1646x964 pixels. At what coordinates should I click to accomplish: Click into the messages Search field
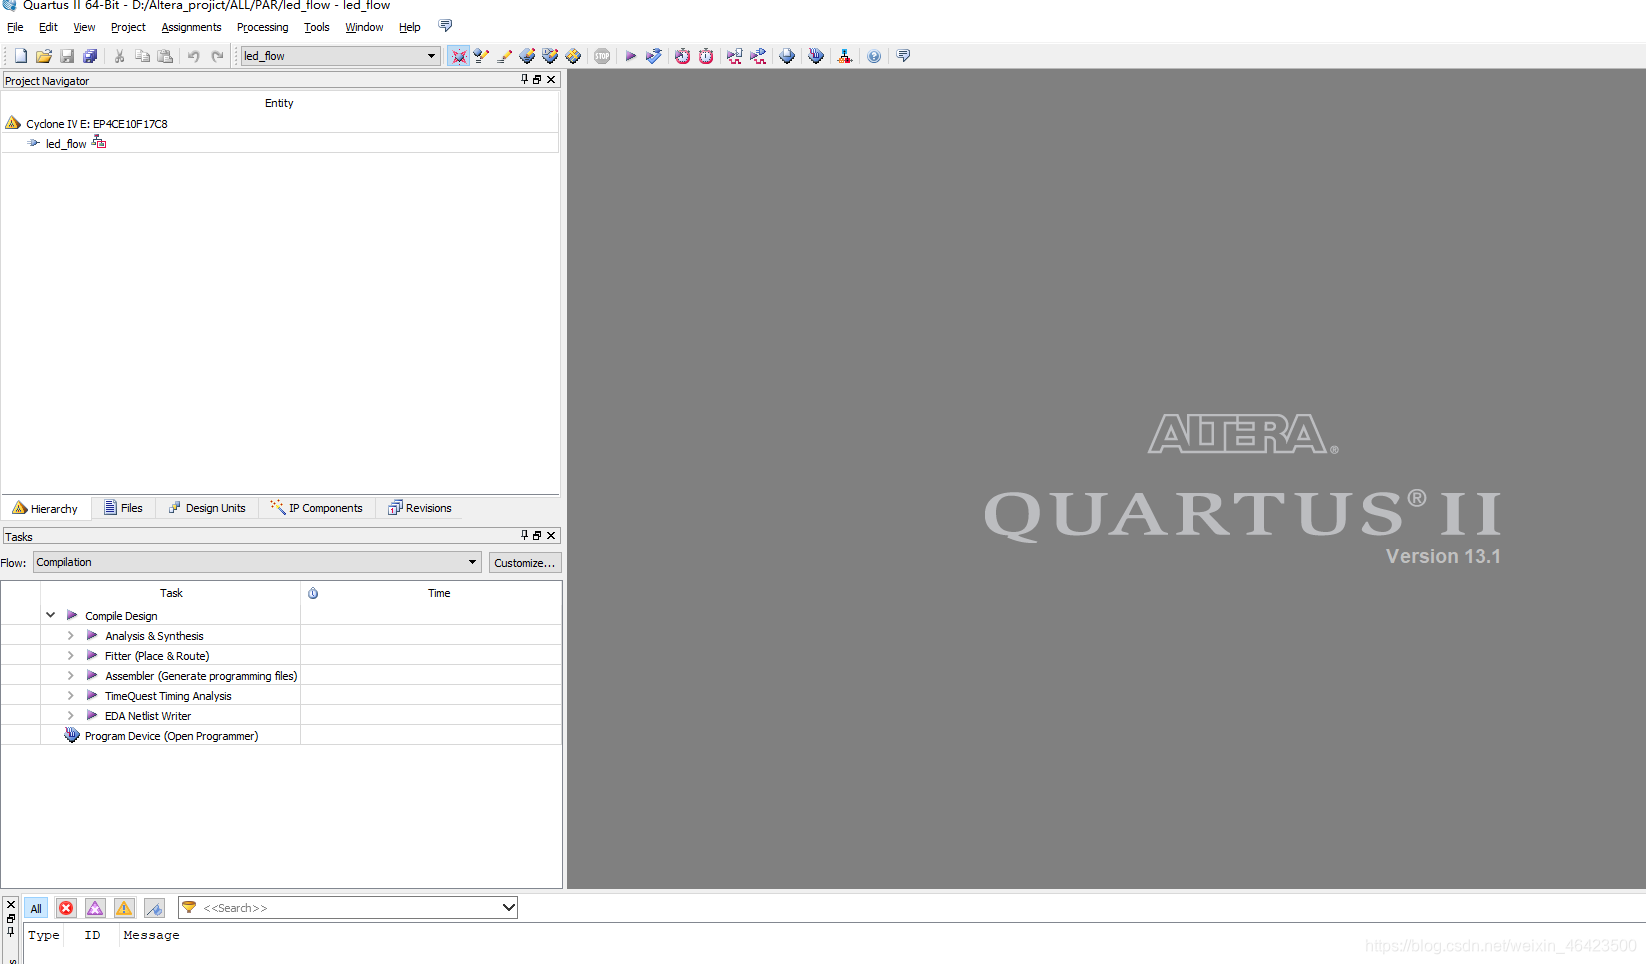(348, 908)
